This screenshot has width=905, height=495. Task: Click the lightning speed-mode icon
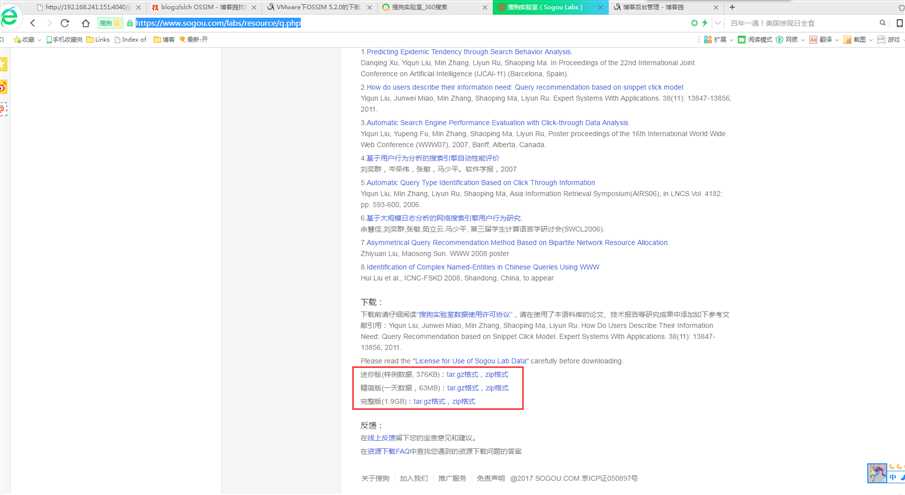coord(705,23)
